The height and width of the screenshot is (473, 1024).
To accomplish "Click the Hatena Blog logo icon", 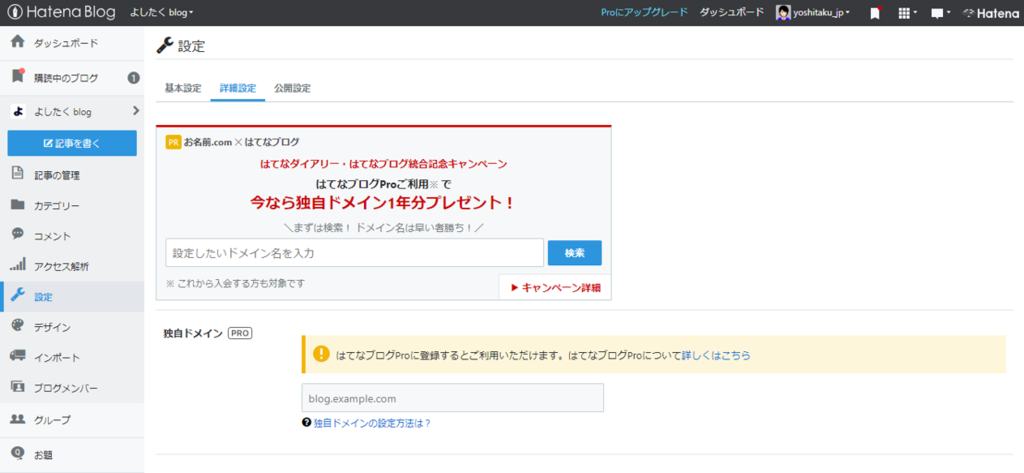I will click(x=14, y=12).
